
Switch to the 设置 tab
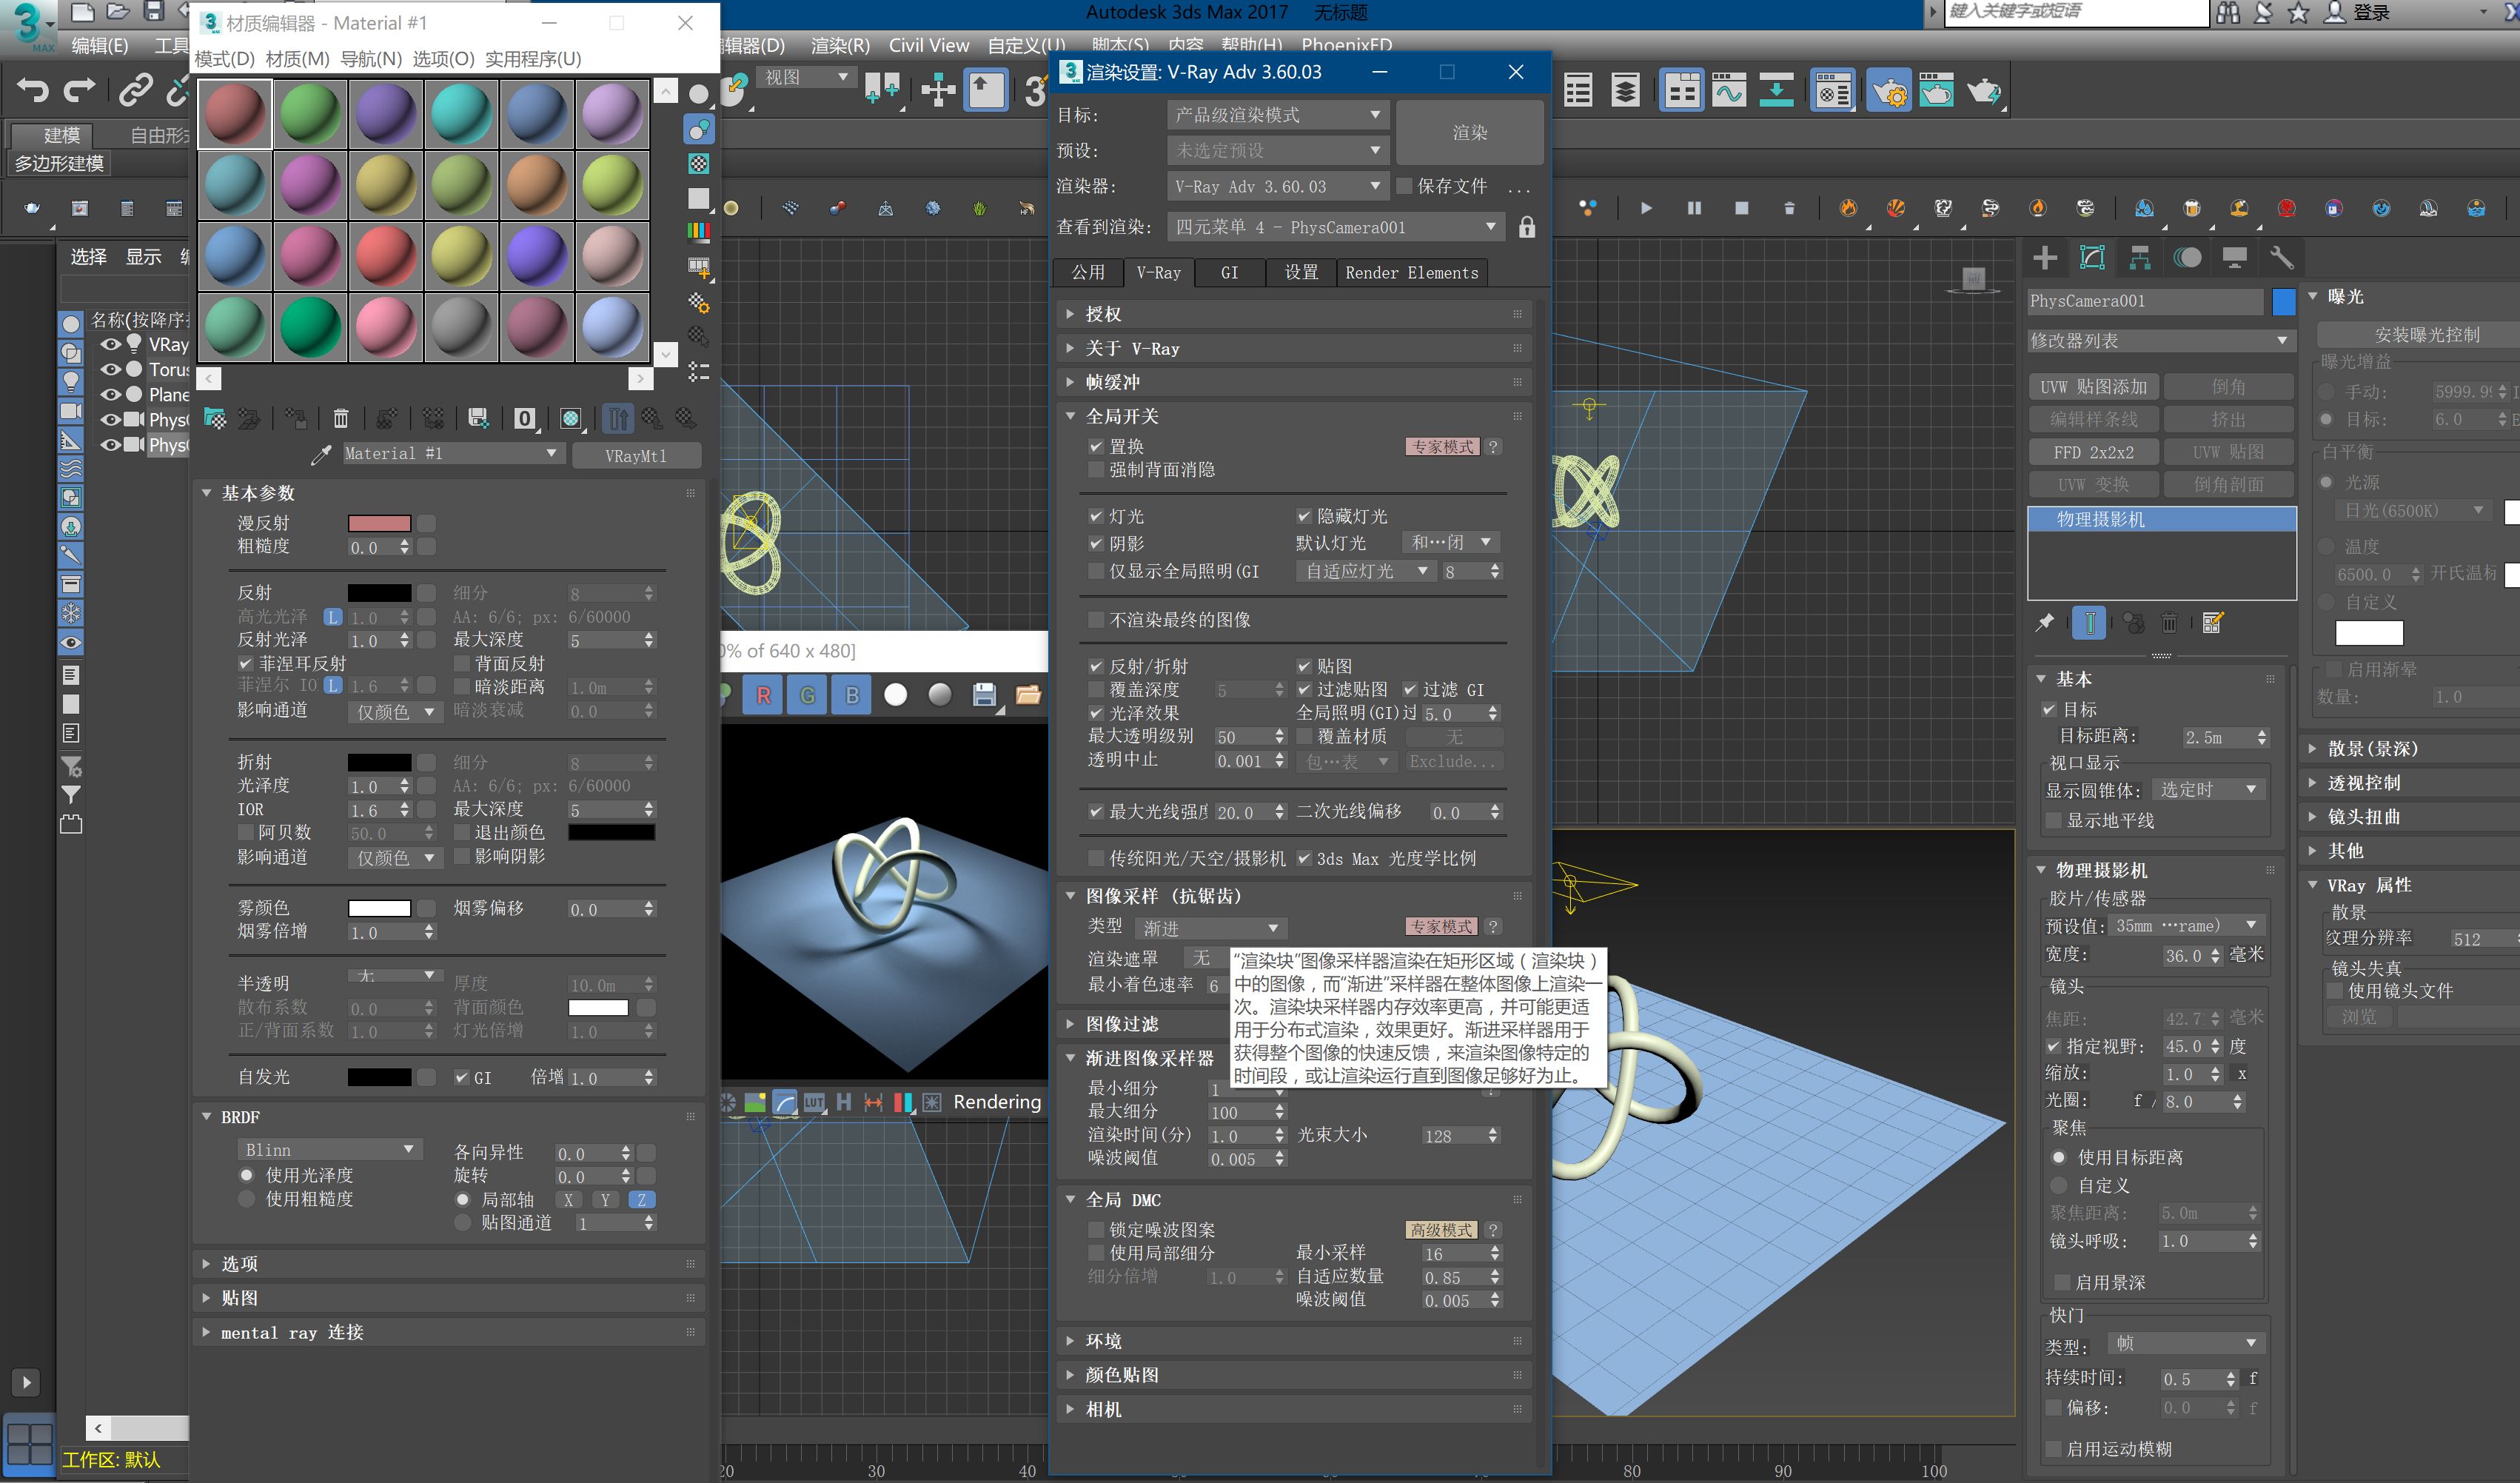[x=1301, y=272]
